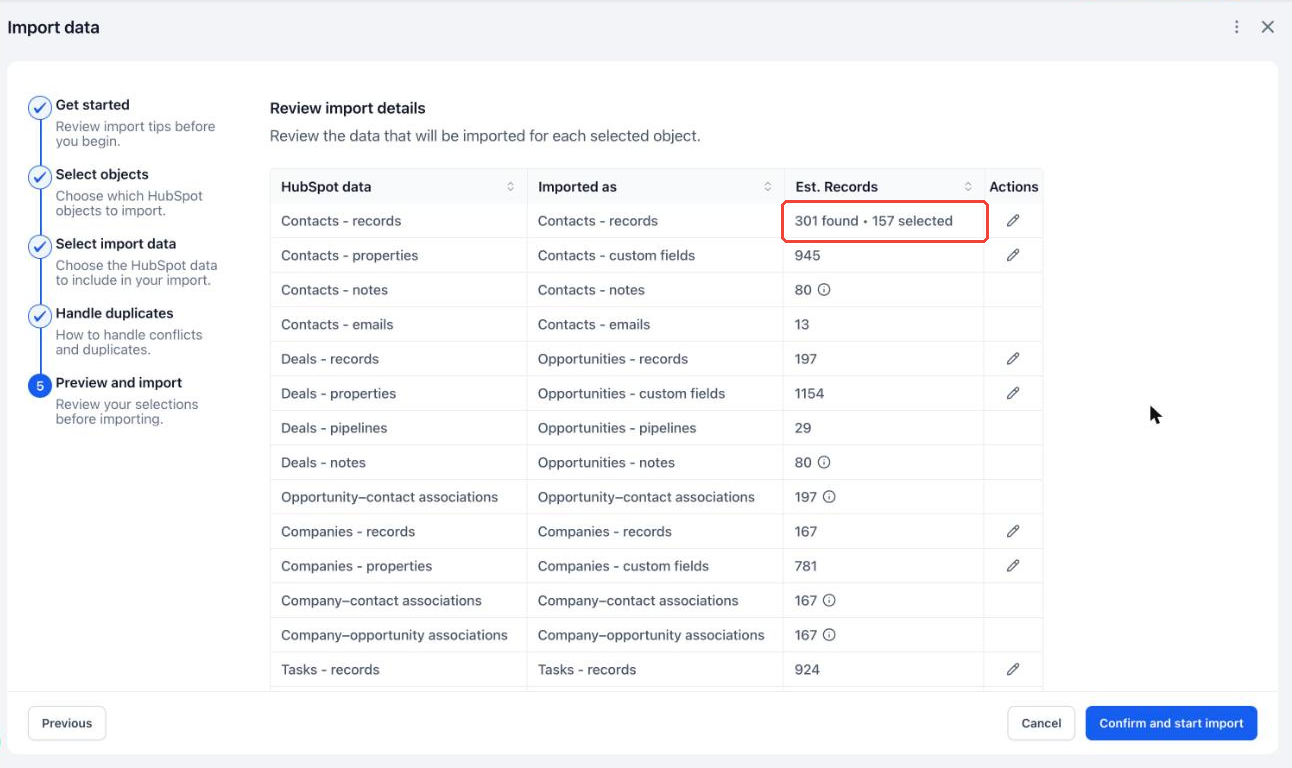Go to the Select objects step
Image resolution: width=1292 pixels, height=768 pixels.
[102, 174]
